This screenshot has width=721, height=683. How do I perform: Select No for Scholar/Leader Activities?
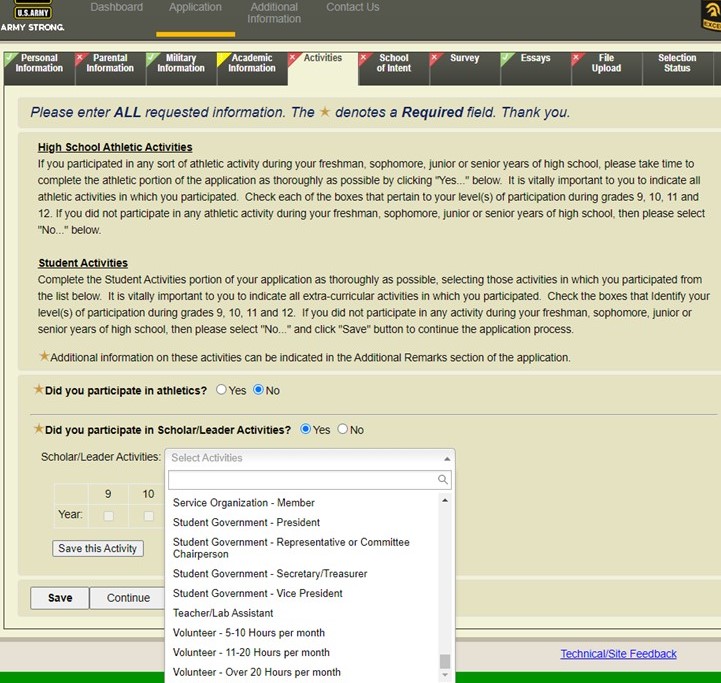click(x=343, y=430)
